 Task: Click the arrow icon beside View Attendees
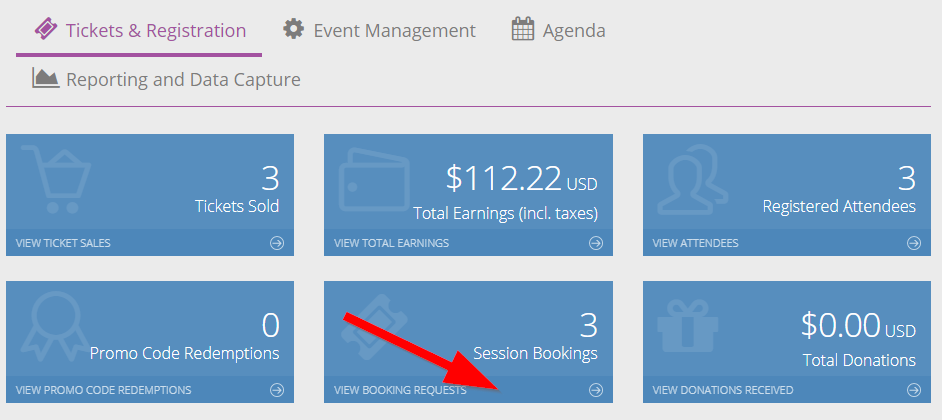pos(914,243)
